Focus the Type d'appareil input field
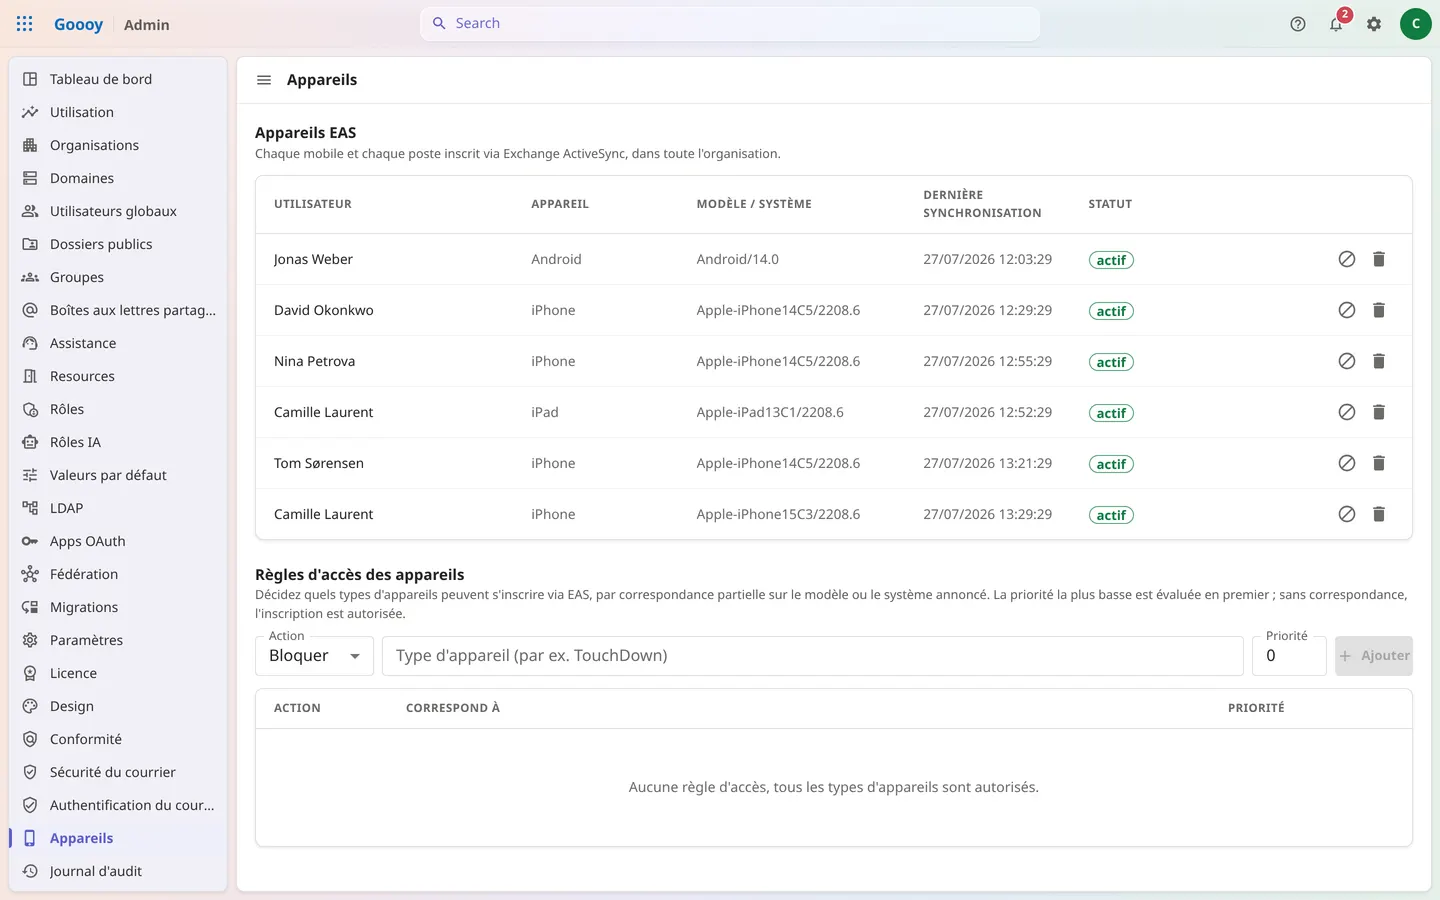 [x=813, y=656]
